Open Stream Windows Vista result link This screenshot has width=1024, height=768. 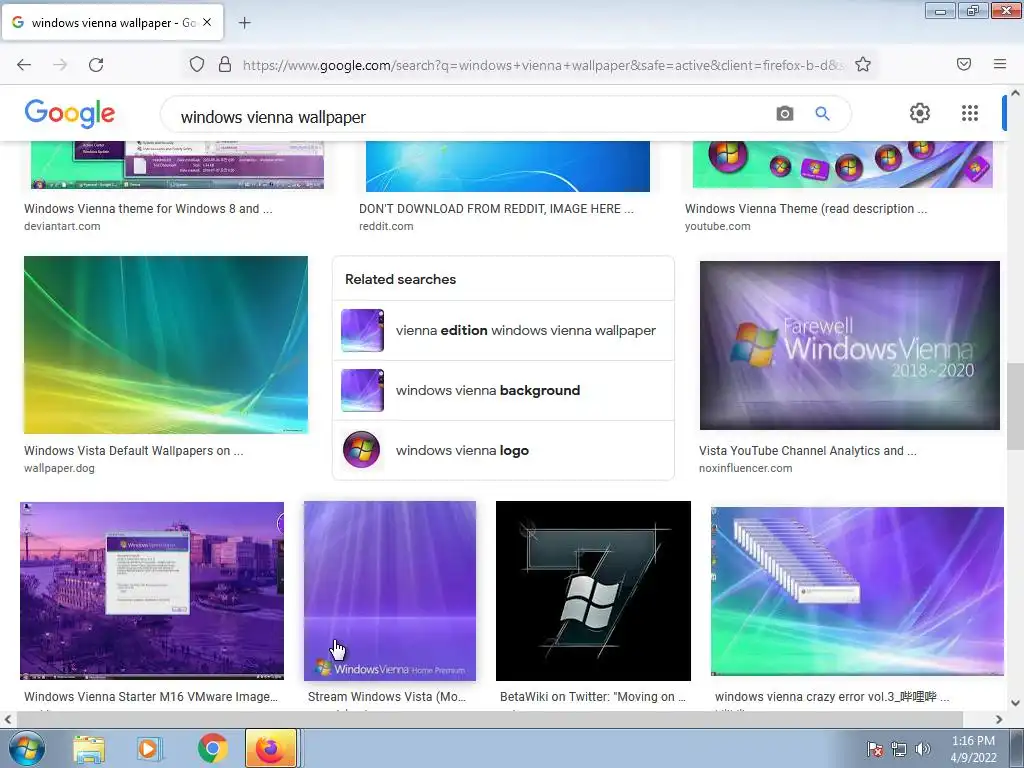[387, 697]
